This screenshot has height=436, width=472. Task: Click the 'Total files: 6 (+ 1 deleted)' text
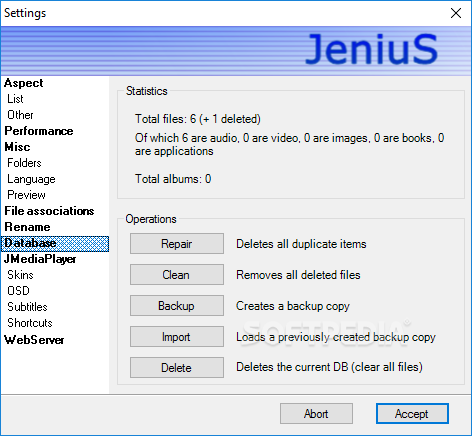coord(198,119)
